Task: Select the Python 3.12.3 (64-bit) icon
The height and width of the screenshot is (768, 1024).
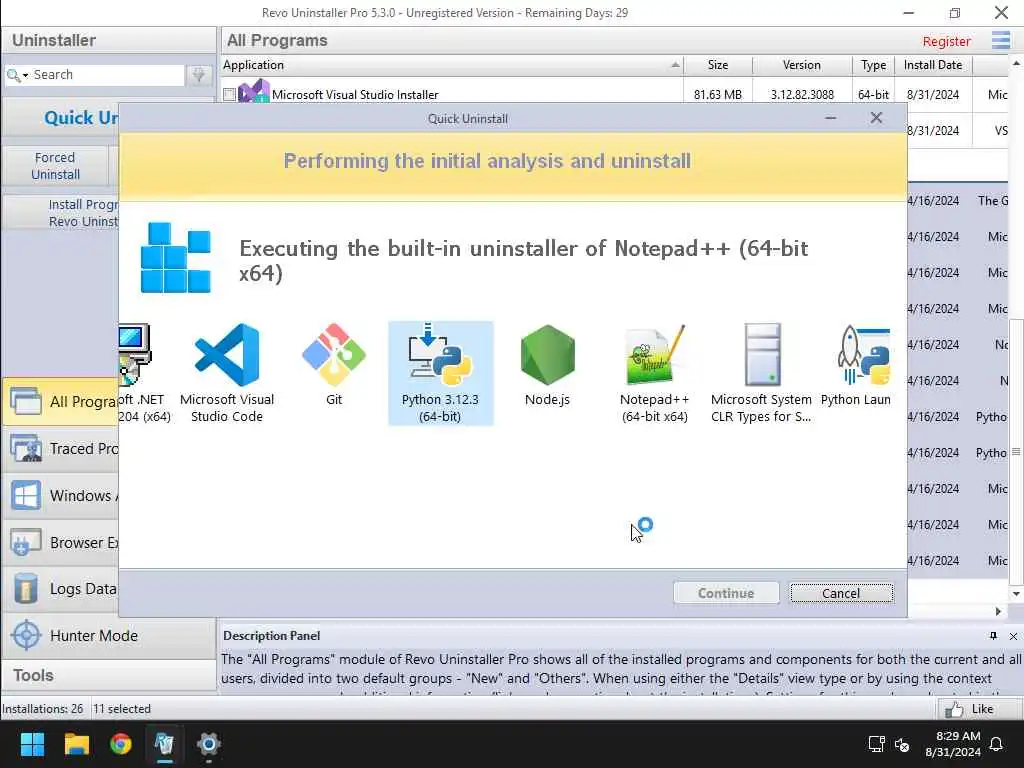Action: click(x=440, y=355)
